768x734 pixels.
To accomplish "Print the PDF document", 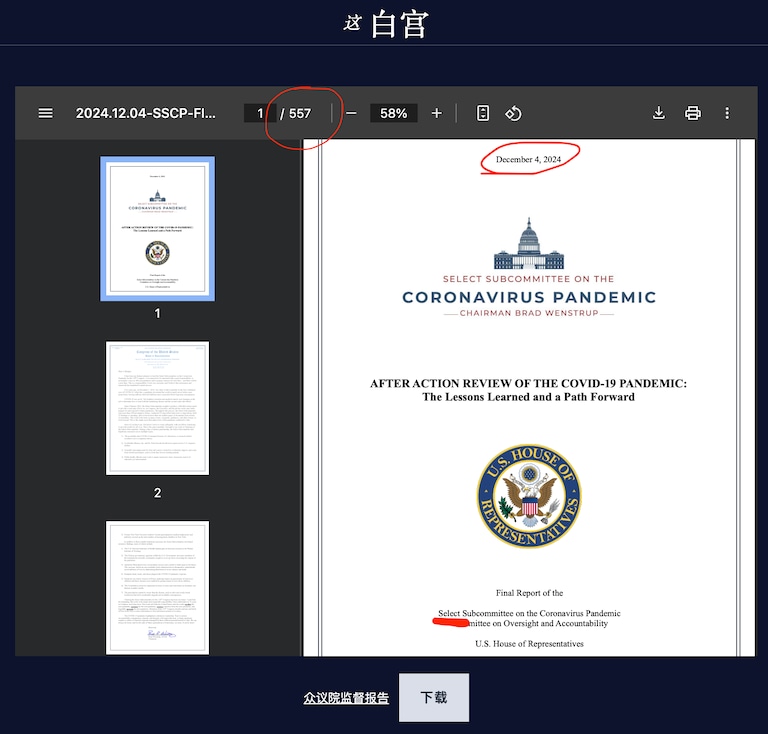I will point(693,113).
